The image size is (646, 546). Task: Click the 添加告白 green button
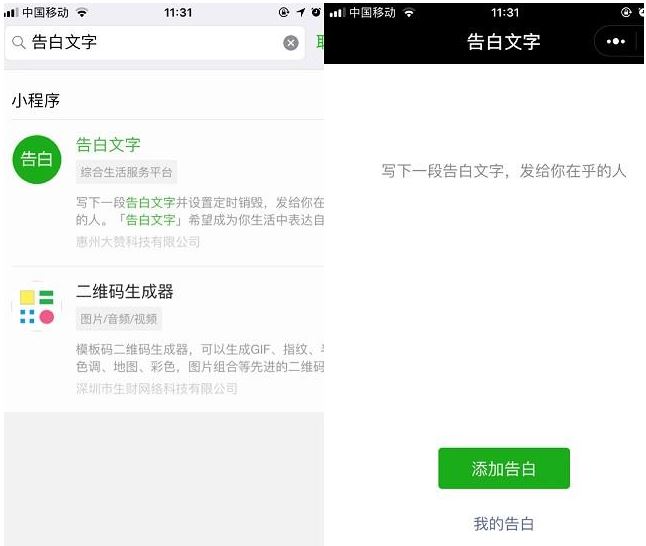(504, 469)
